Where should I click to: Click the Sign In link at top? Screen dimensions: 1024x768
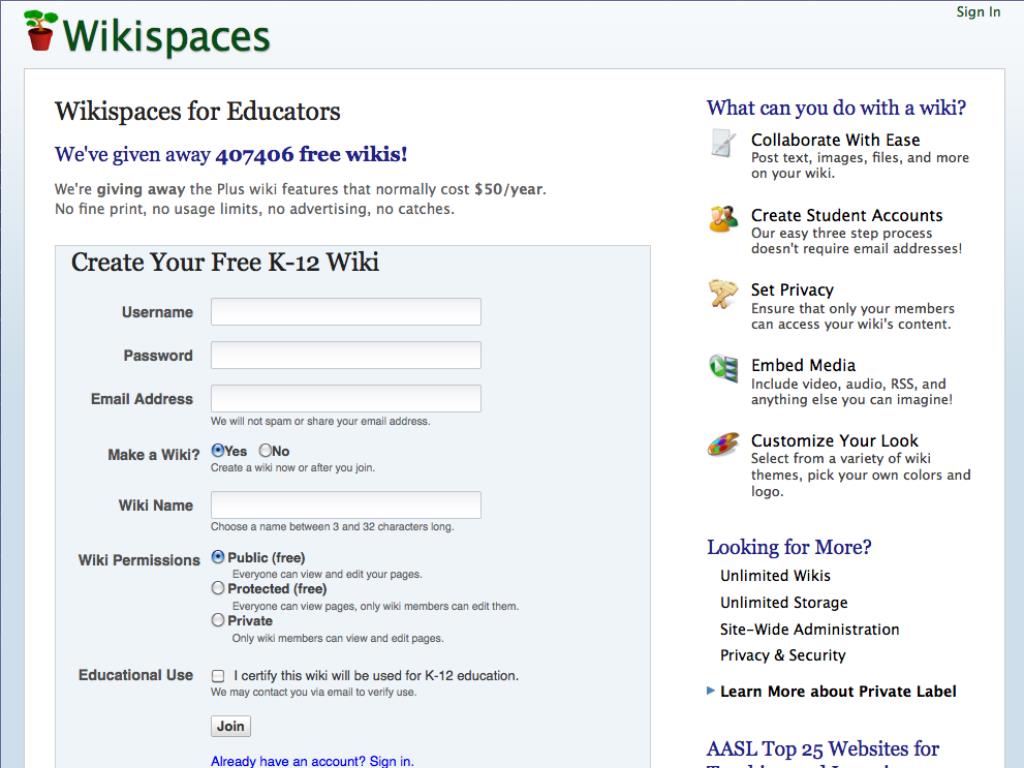pos(978,12)
